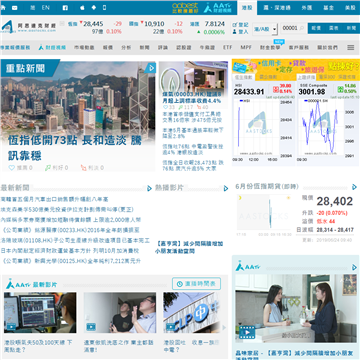Click the next arrow beside the CLP video

pos(224,328)
